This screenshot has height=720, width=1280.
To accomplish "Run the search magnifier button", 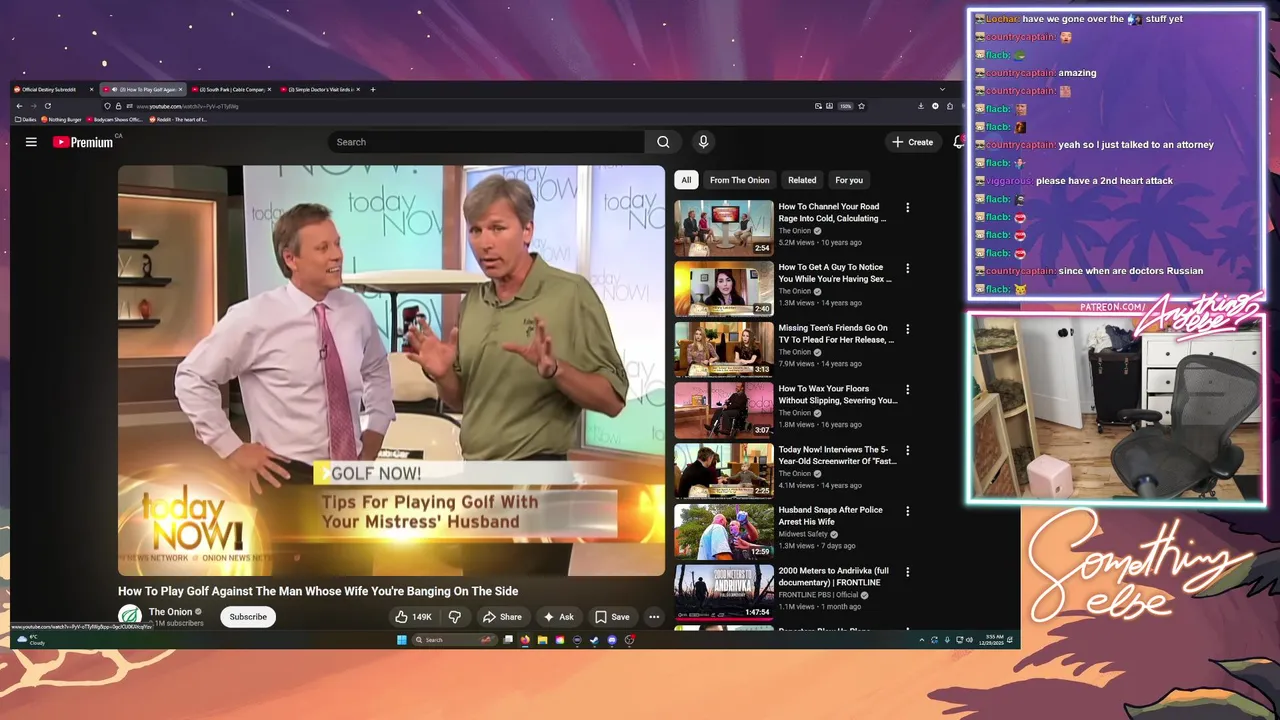I will pos(663,142).
